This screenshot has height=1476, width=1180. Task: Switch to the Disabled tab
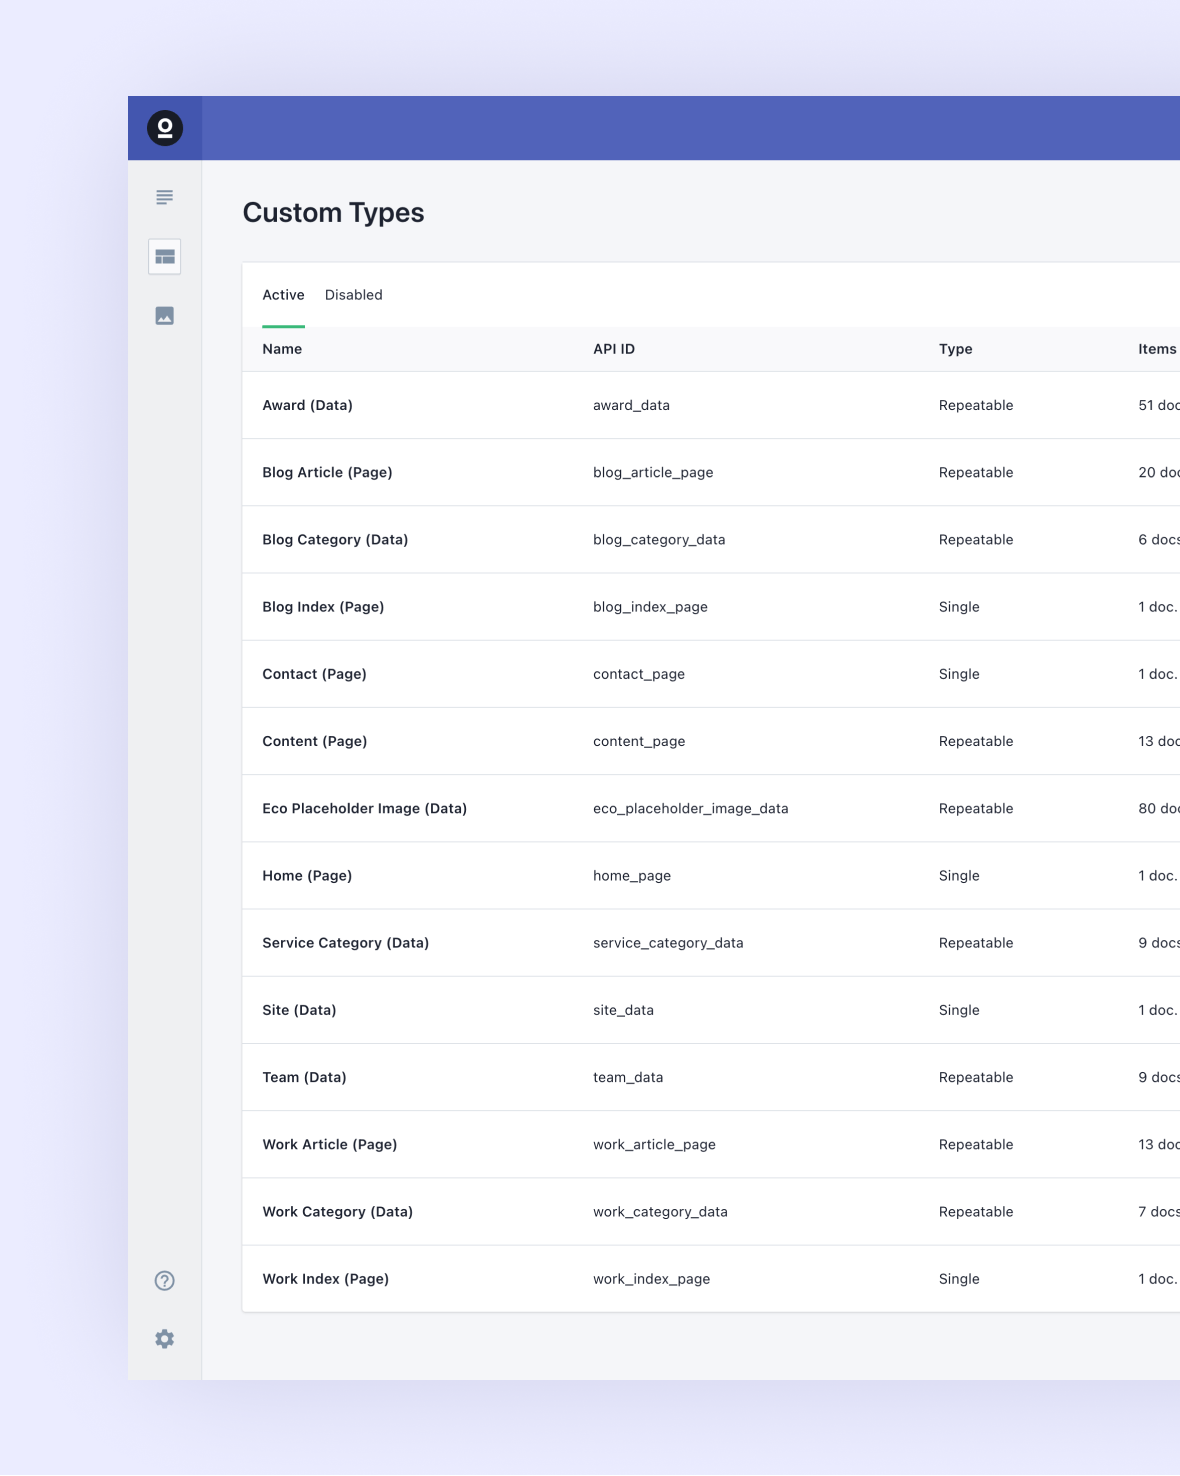pyautogui.click(x=354, y=295)
